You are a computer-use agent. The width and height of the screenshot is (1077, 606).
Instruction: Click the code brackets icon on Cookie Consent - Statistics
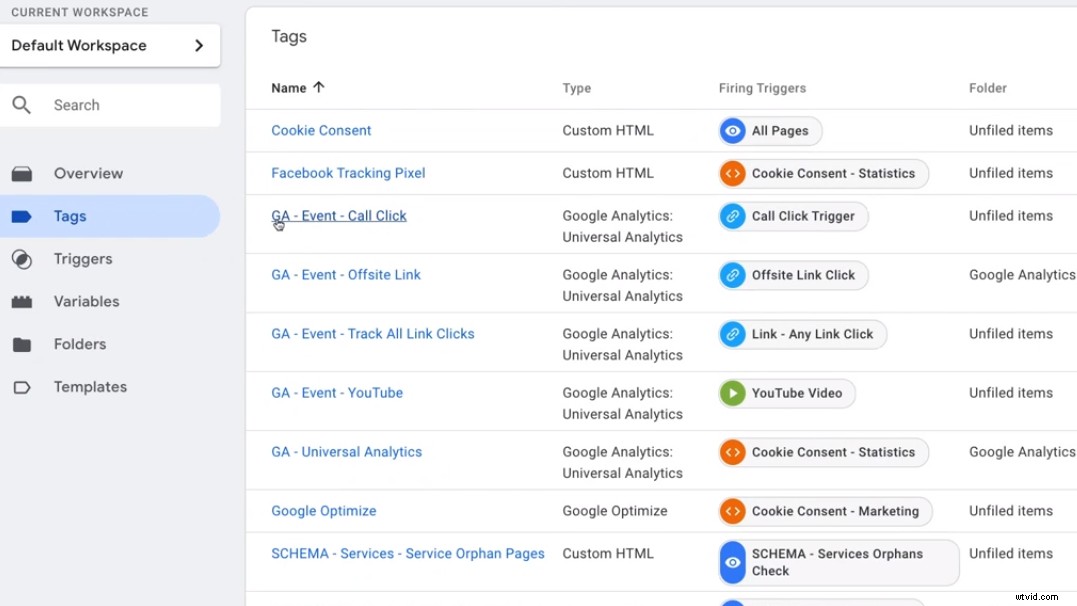pos(733,173)
